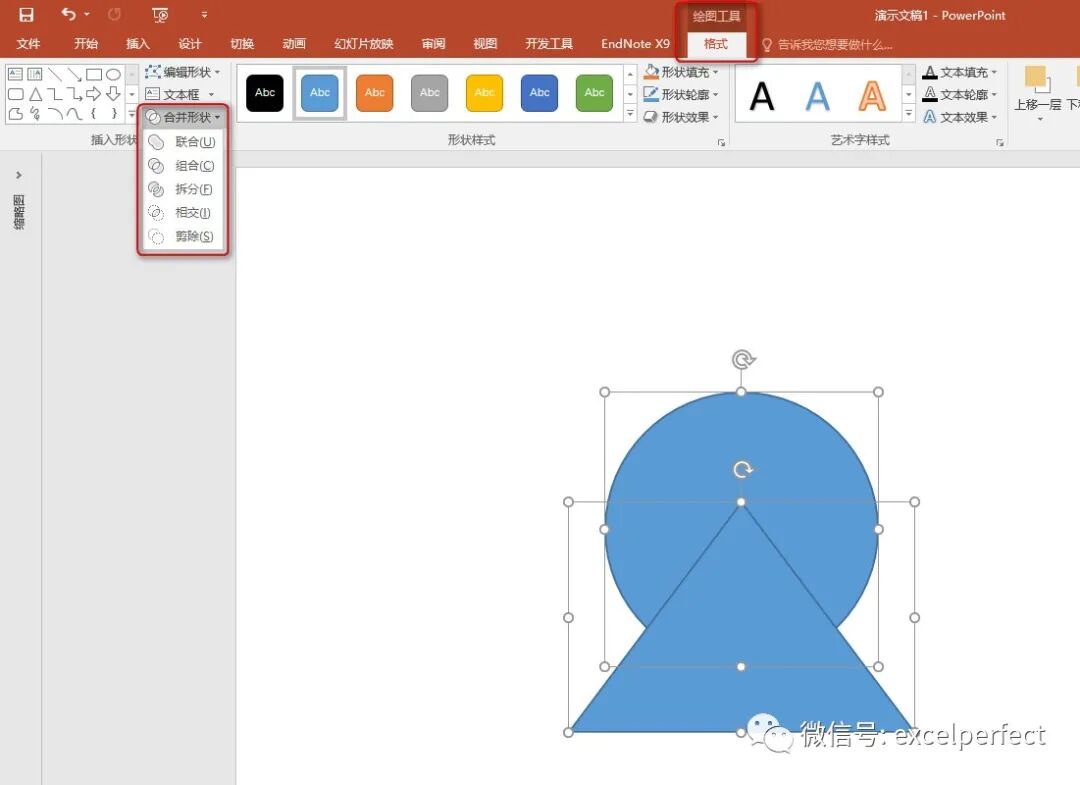Click the 告诉我您想要做什么 search box
1080x785 pixels.
[827, 45]
